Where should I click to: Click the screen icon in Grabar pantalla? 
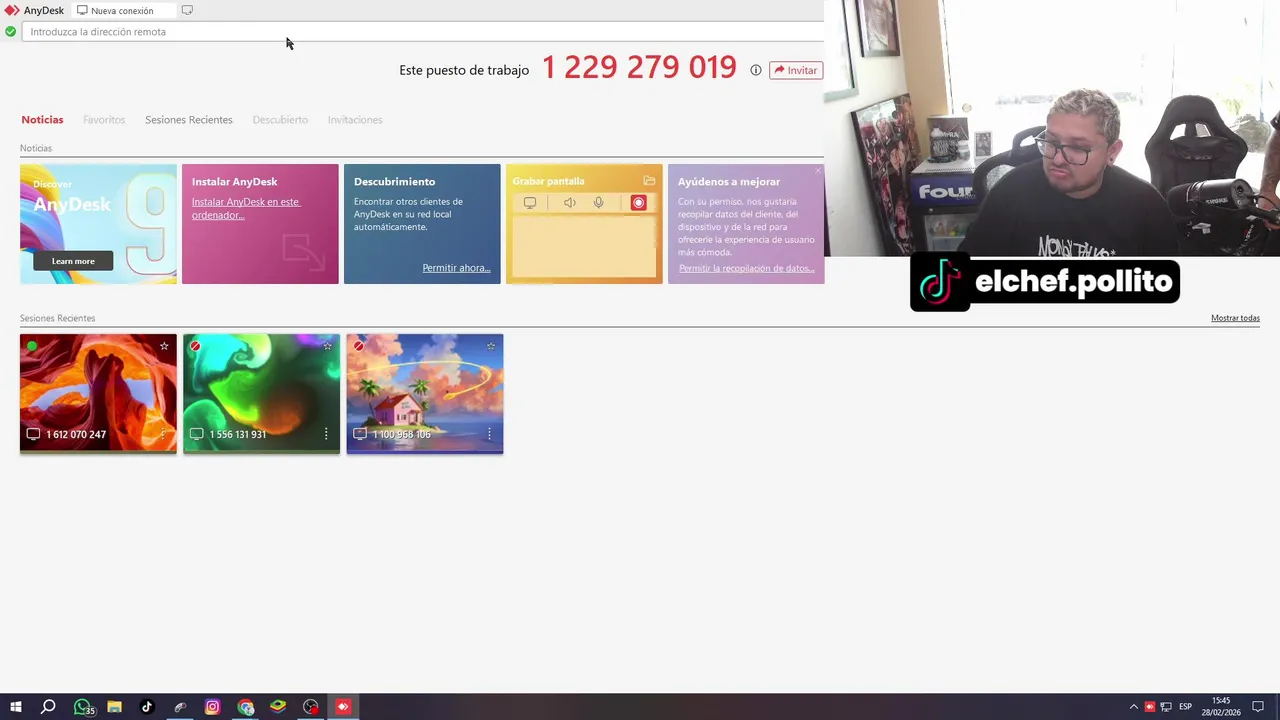pos(530,203)
